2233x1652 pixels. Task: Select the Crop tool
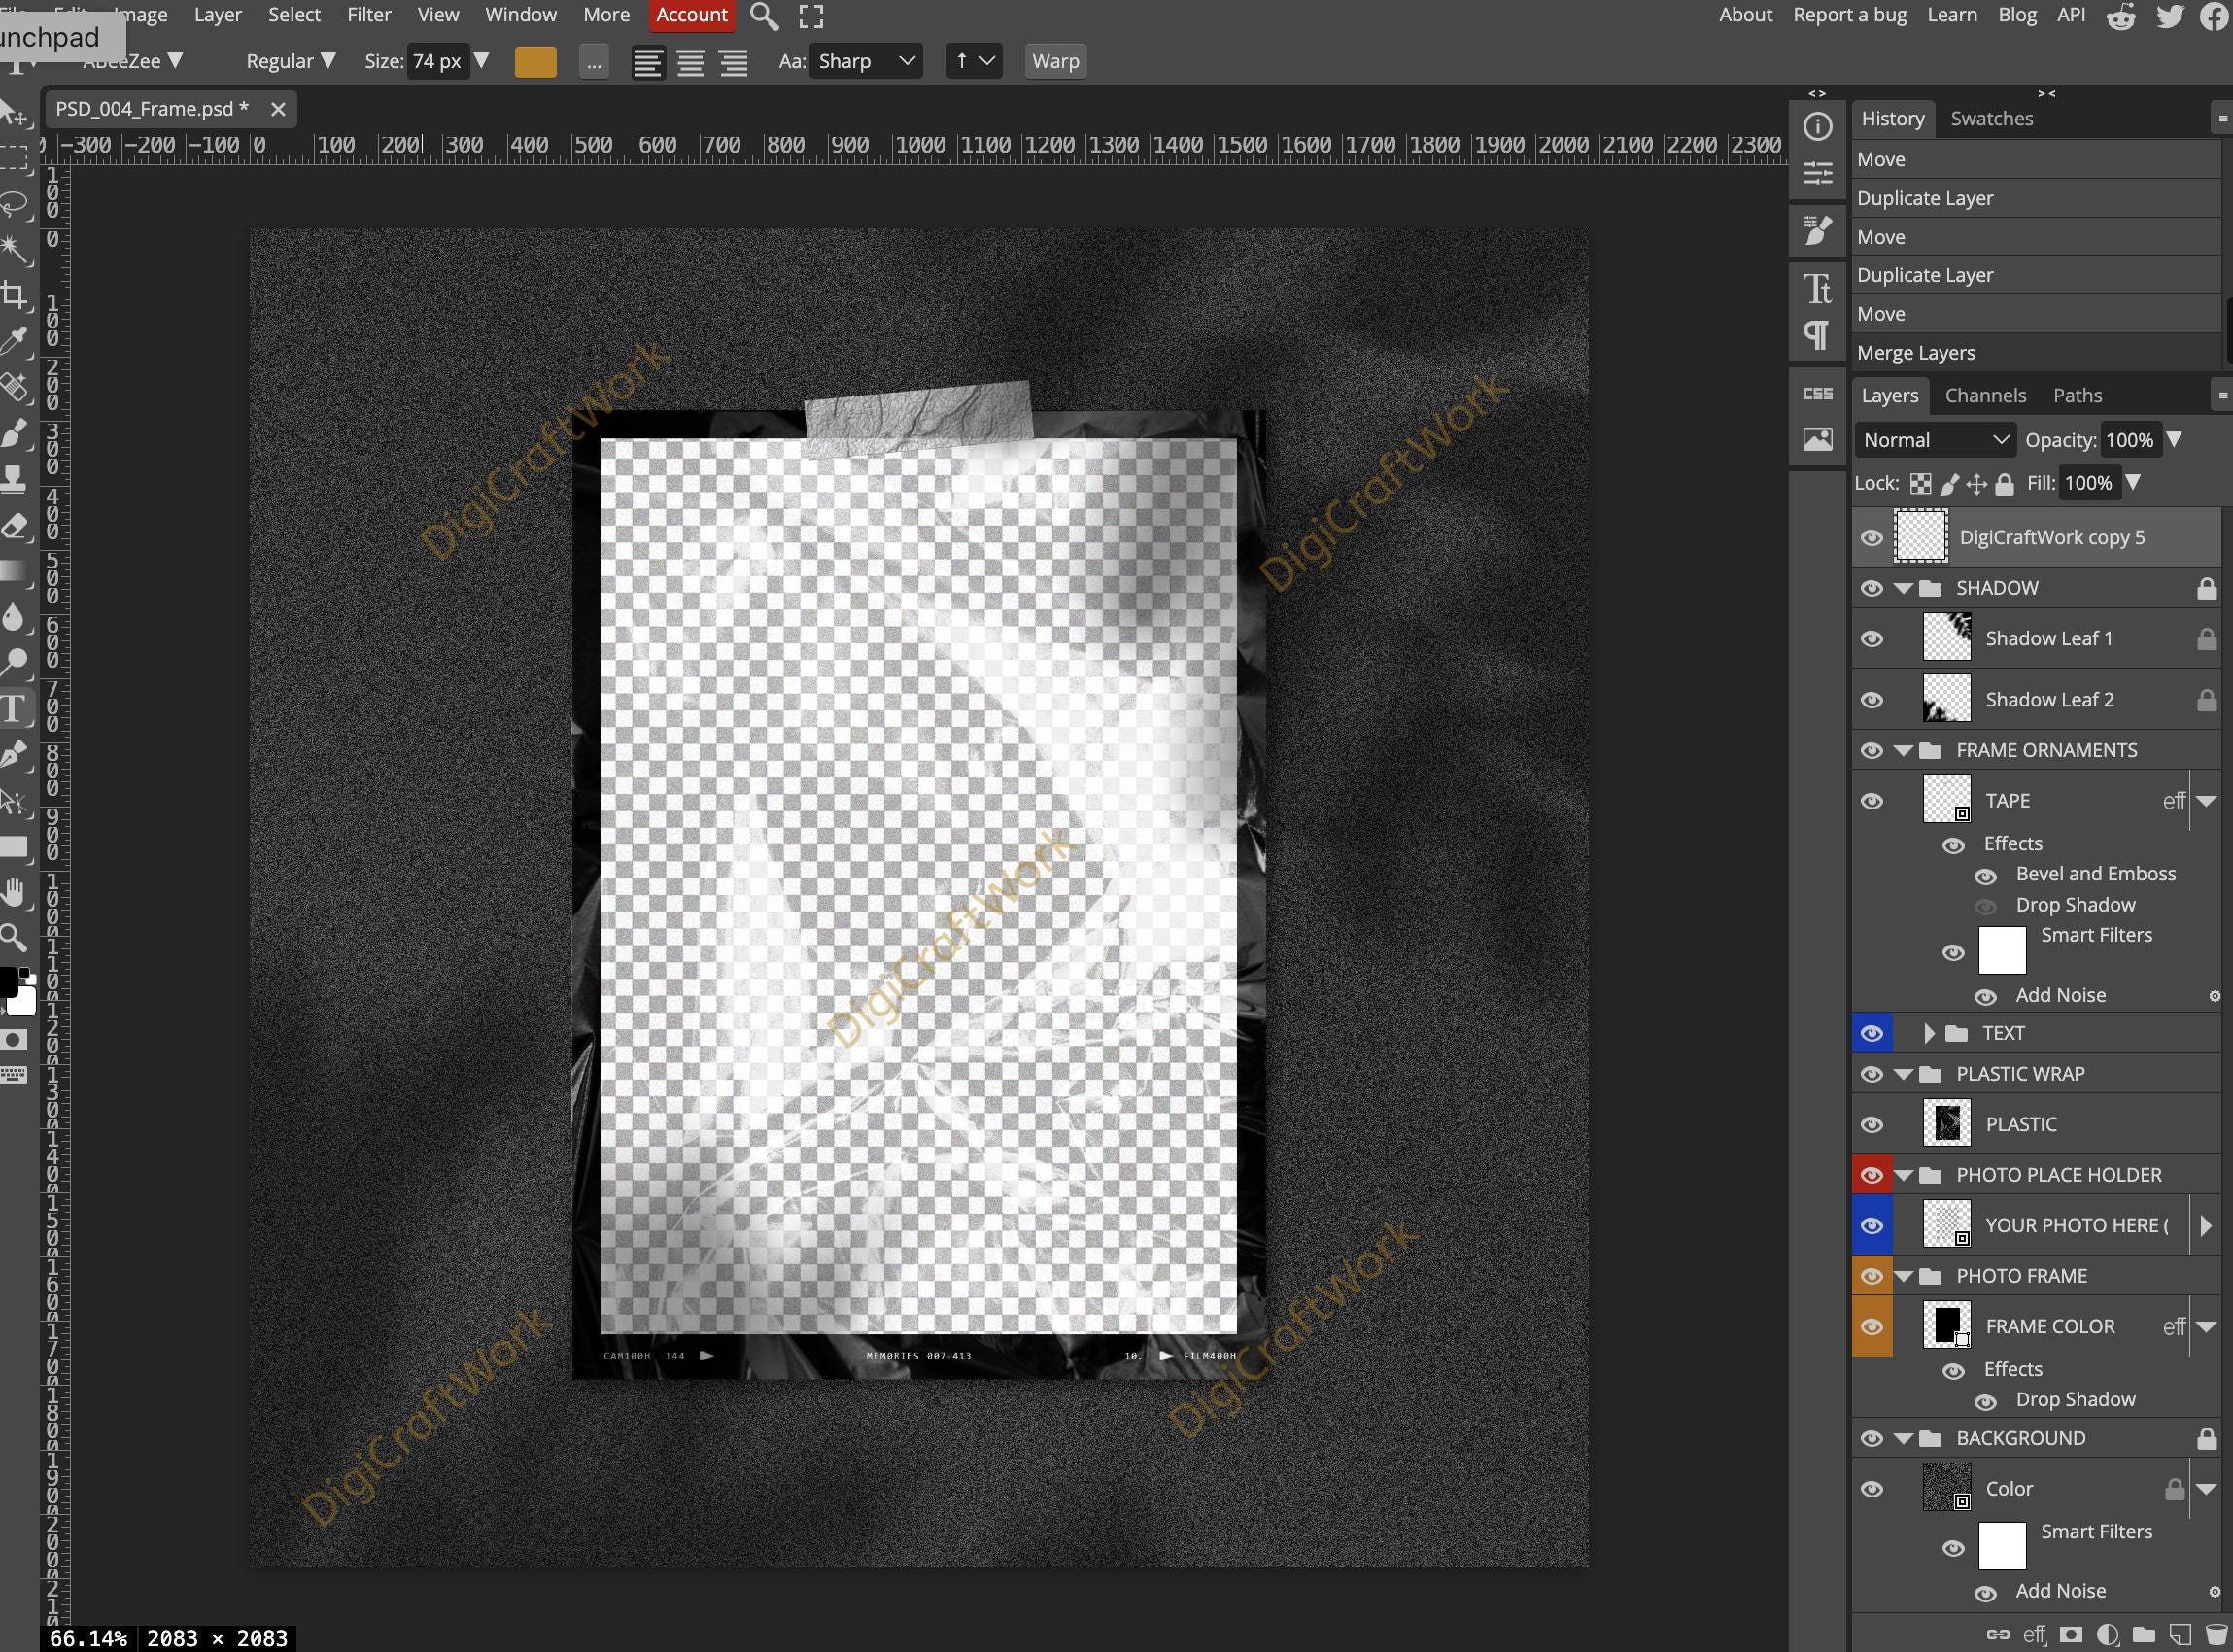pos(14,295)
